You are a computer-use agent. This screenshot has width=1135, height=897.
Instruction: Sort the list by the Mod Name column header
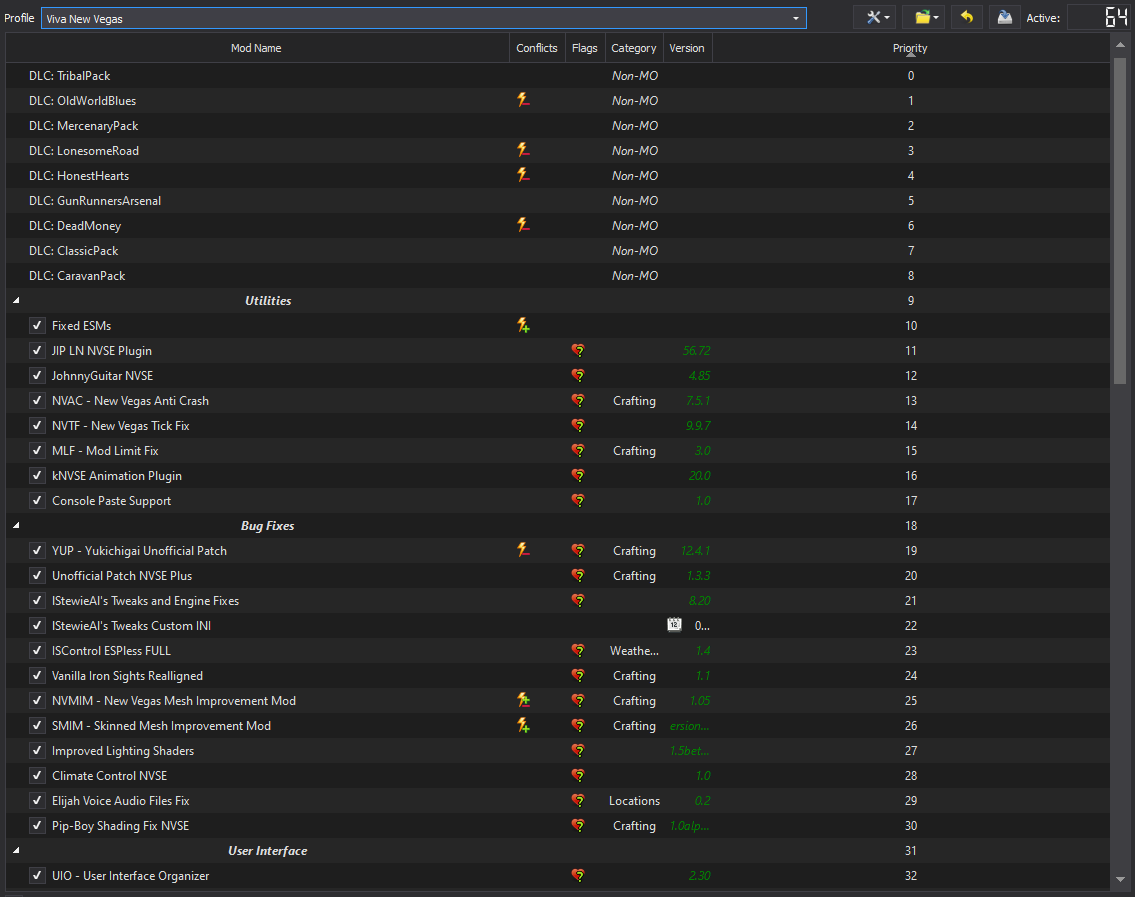[256, 48]
